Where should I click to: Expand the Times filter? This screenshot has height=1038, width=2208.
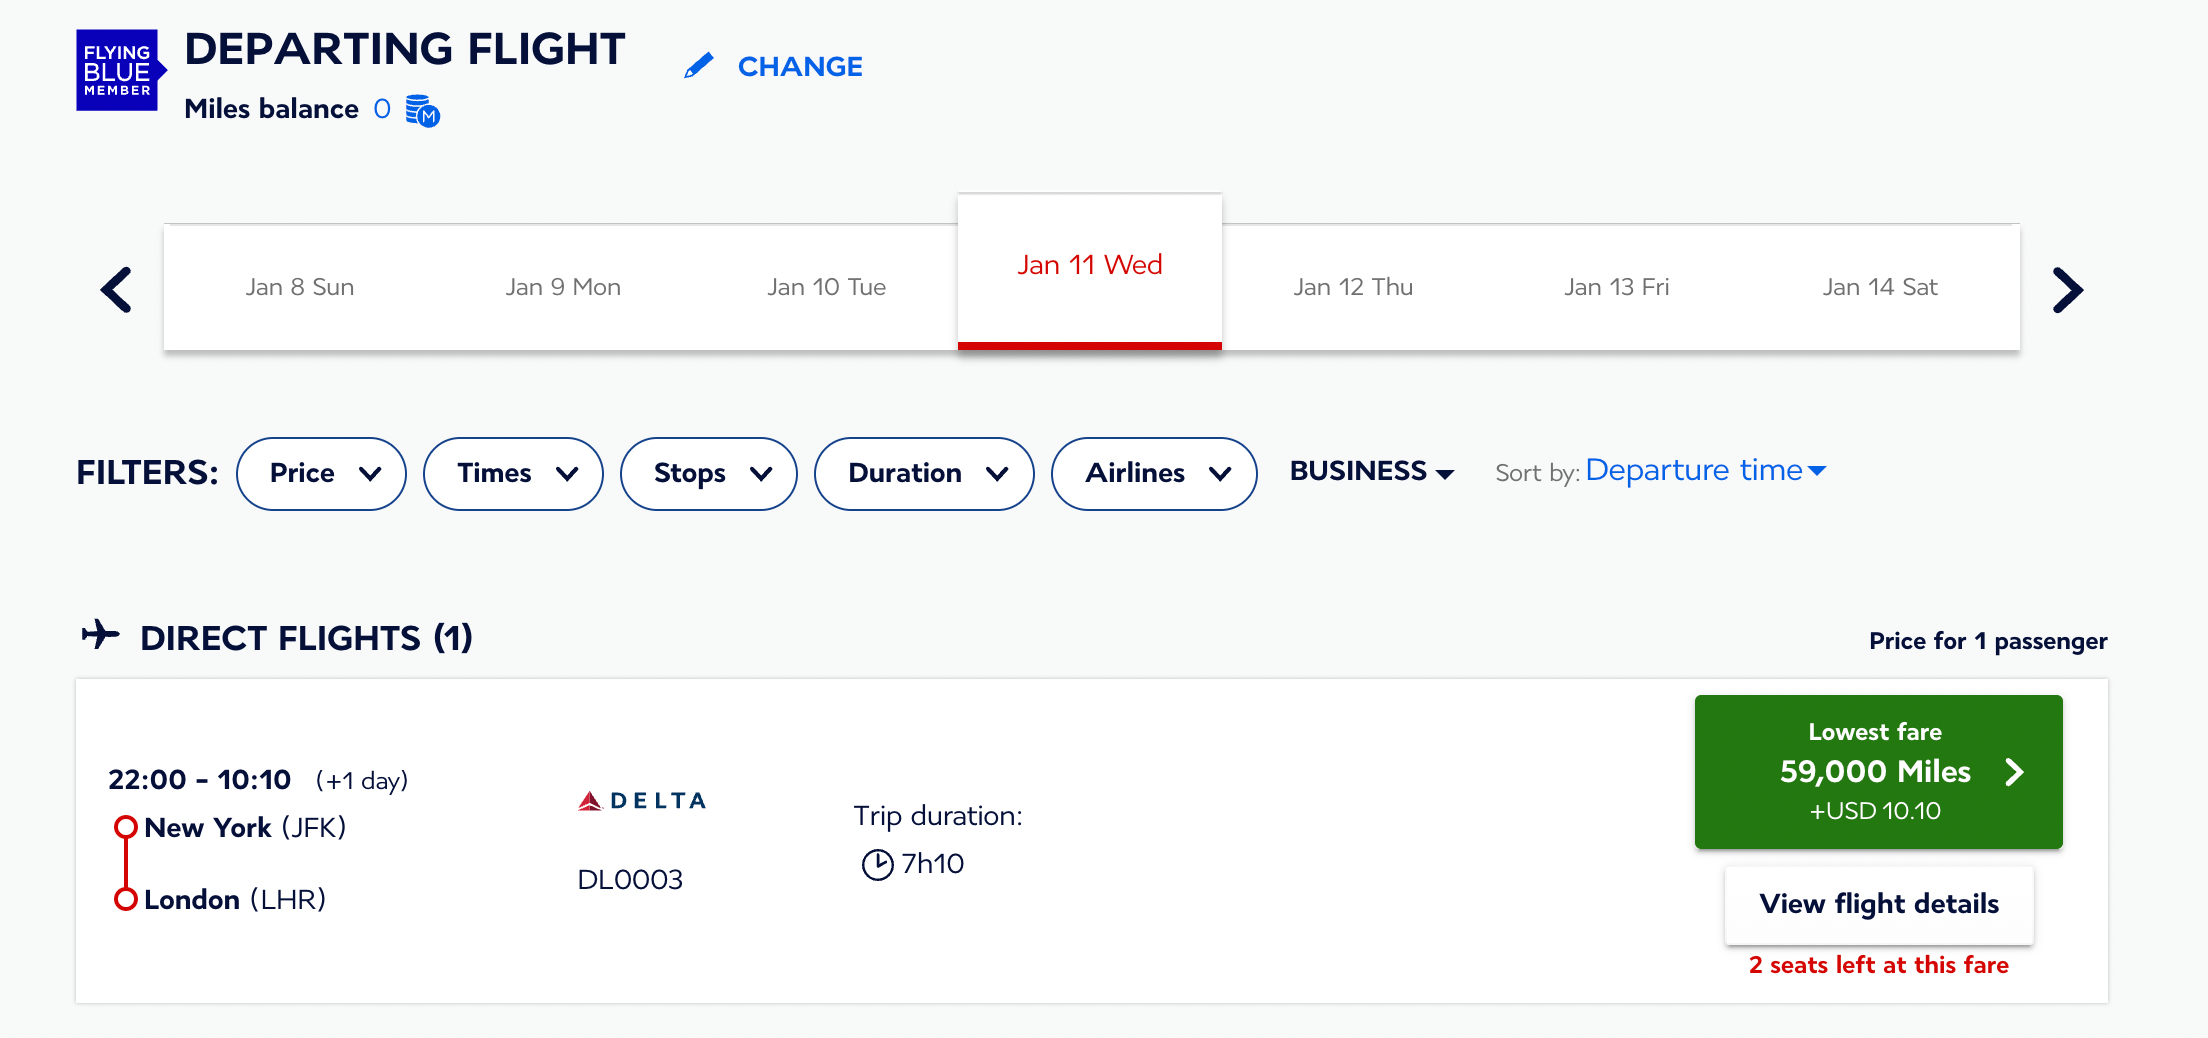[x=513, y=473]
